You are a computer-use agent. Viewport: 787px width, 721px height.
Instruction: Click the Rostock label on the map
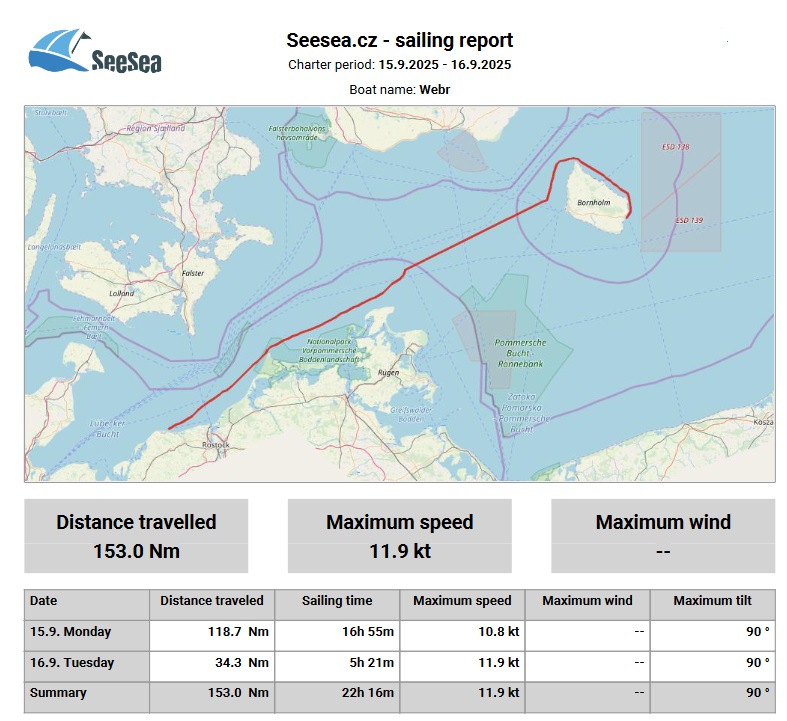point(215,444)
